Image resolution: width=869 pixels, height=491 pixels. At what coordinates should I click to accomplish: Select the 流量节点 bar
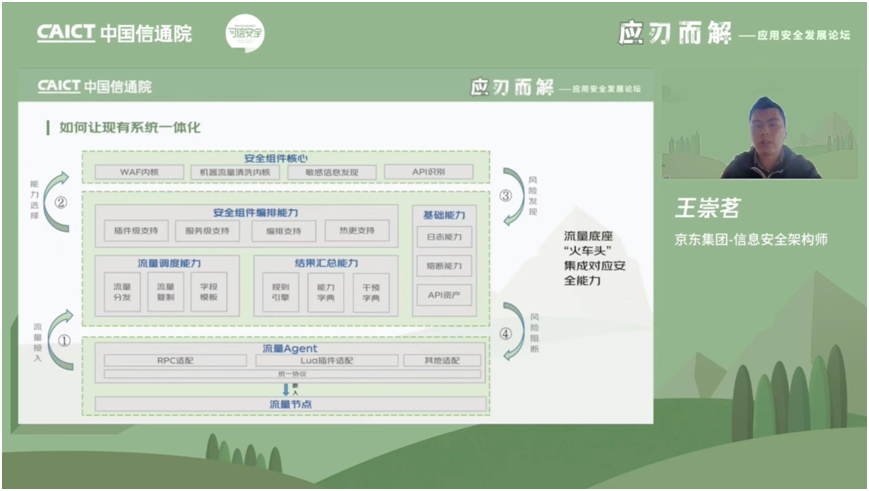coord(290,404)
